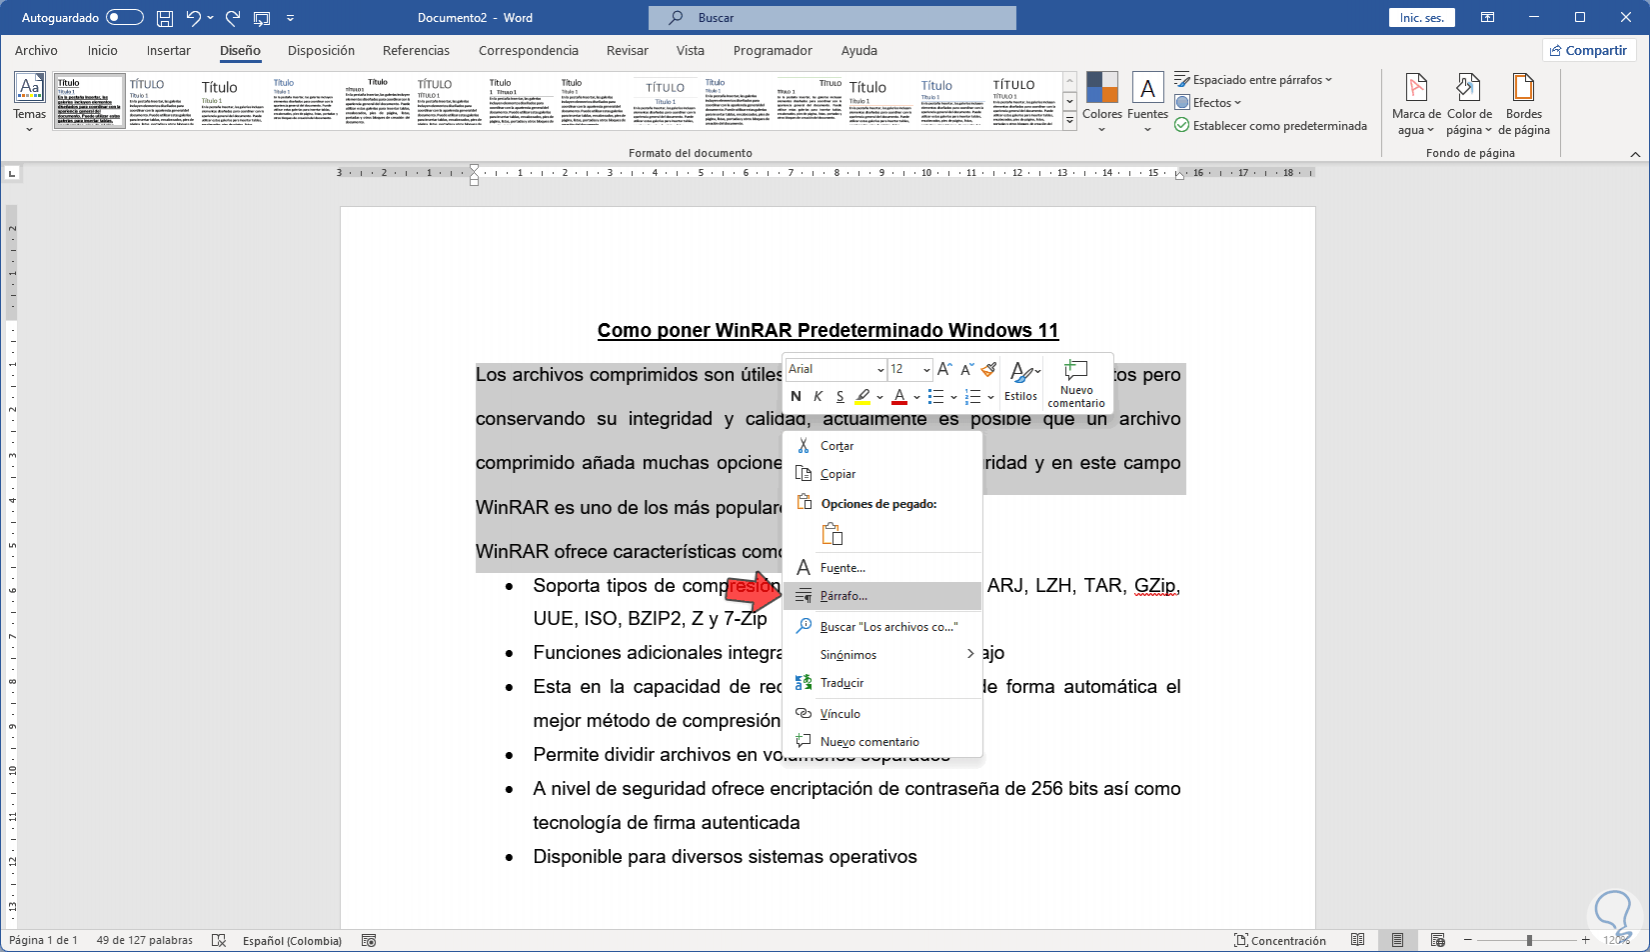Apply red font color to selection

click(899, 397)
